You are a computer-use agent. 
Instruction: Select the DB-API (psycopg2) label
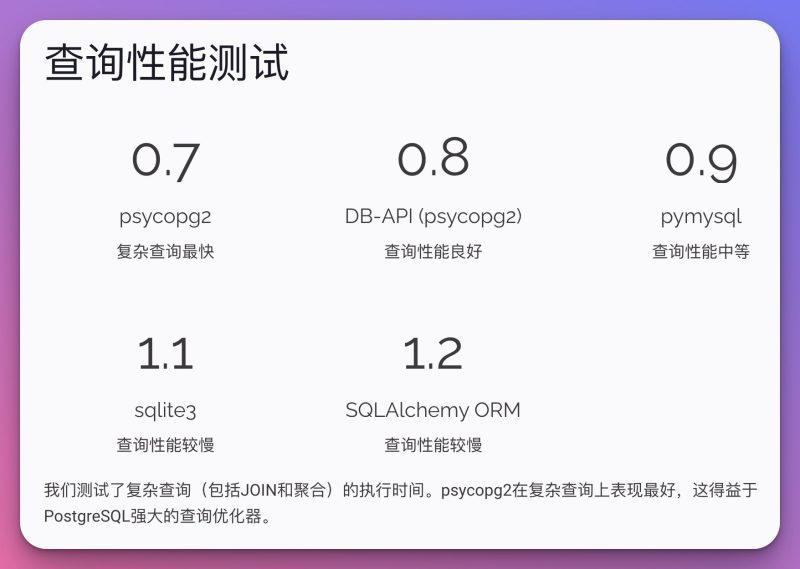433,216
